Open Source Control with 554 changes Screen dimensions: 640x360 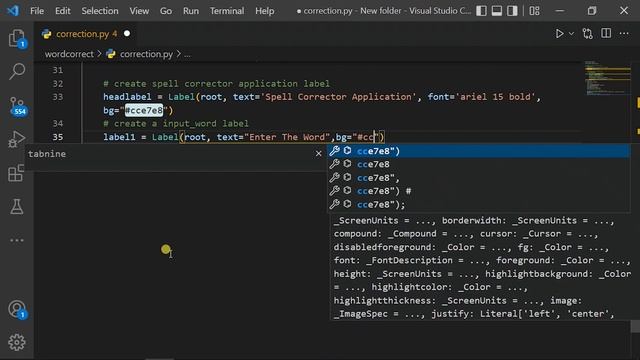click(x=17, y=106)
